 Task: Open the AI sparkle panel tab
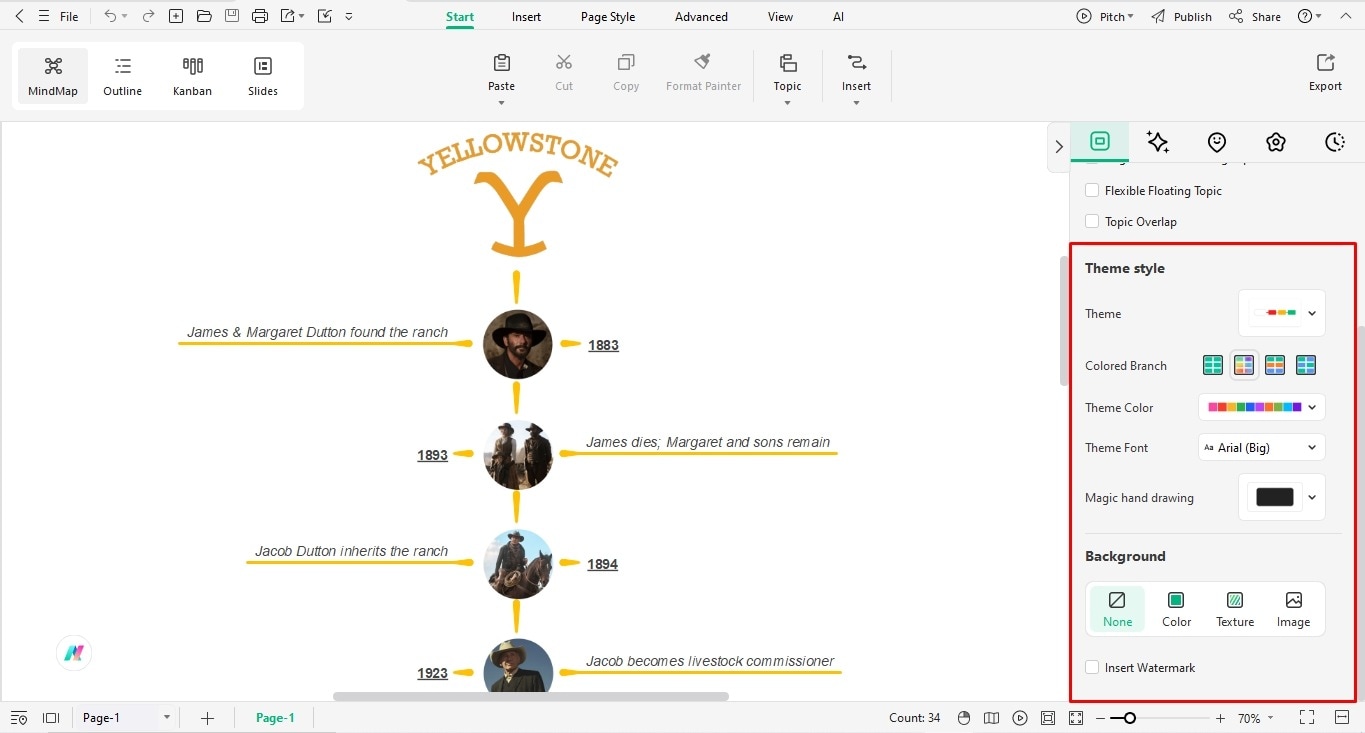(1158, 142)
